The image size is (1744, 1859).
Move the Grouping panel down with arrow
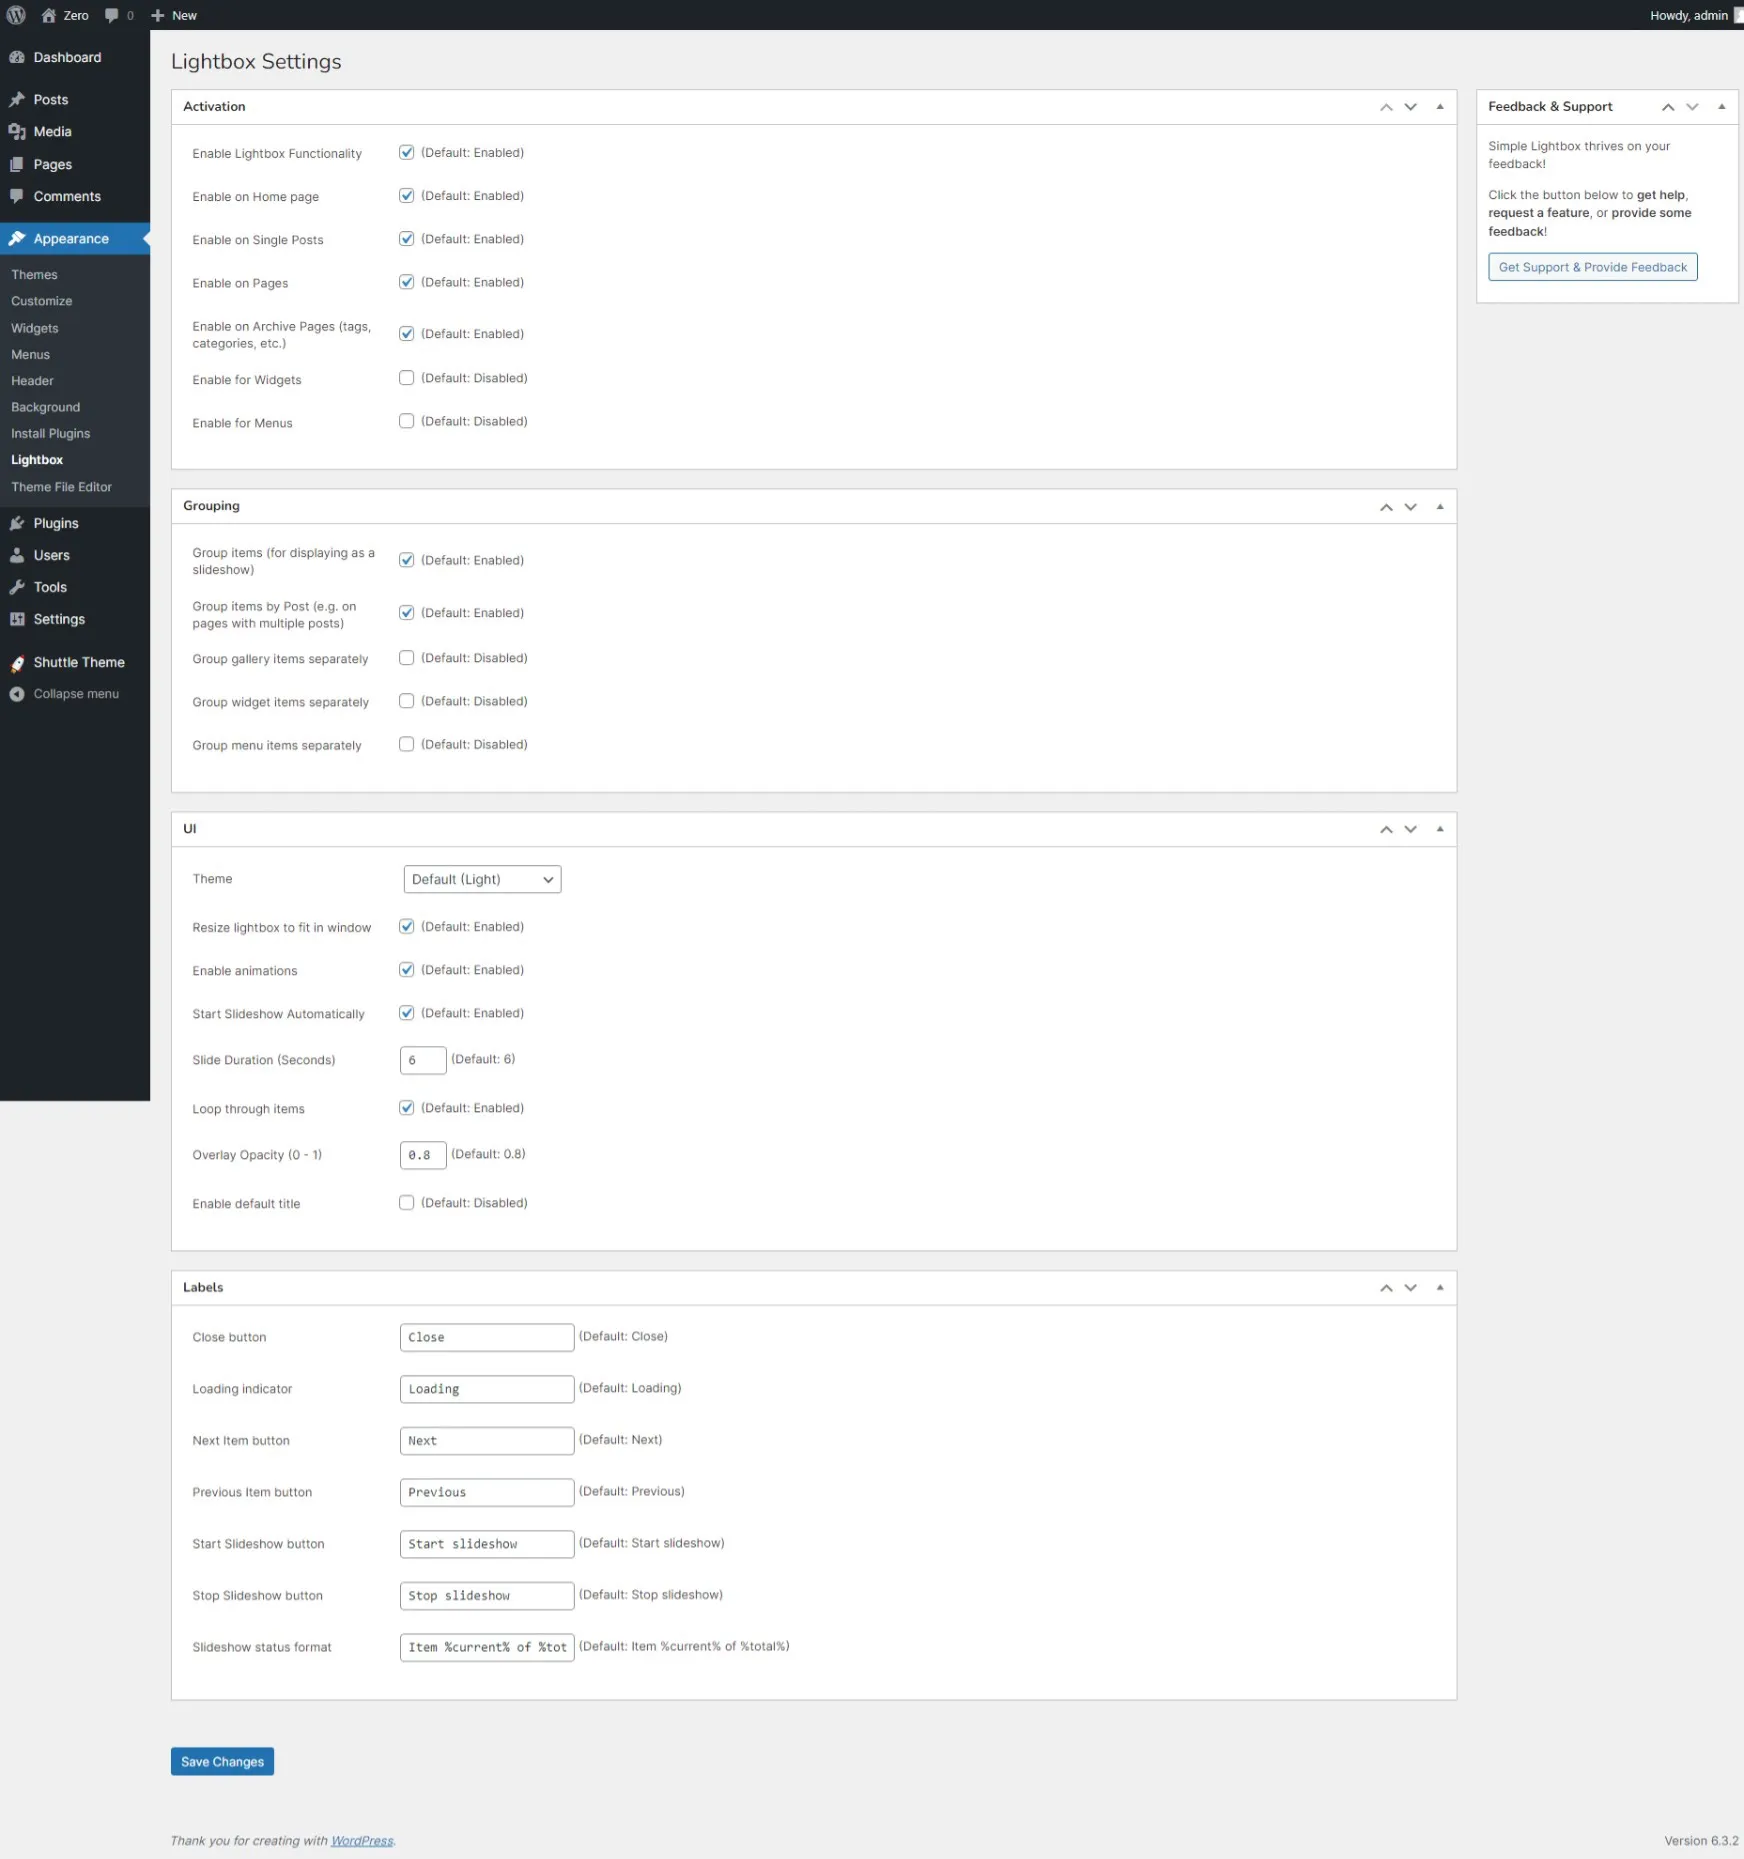coord(1410,507)
